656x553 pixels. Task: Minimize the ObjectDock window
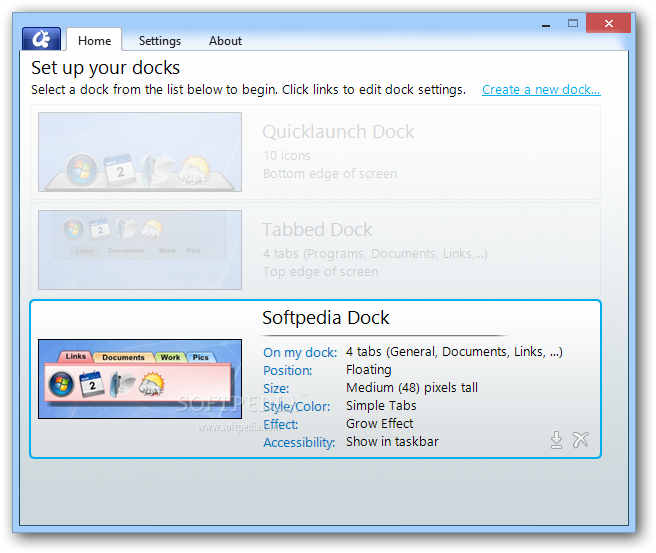coord(546,25)
